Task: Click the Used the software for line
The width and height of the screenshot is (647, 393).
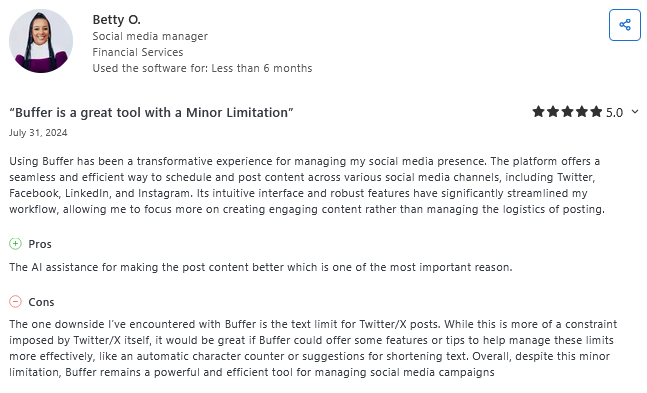Action: pos(202,68)
